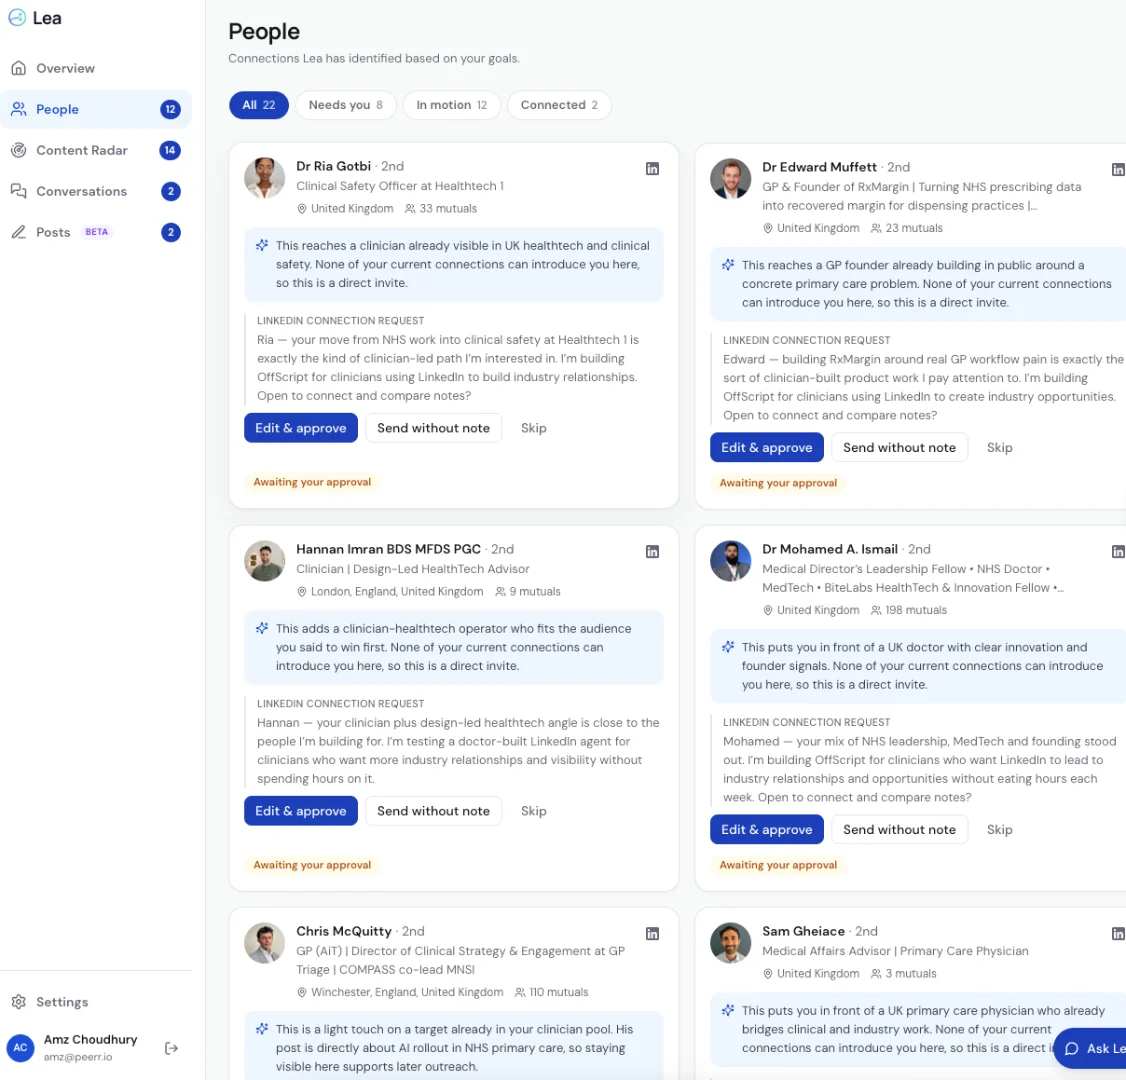The image size is (1126, 1080).
Task: Open Dr Edward Muffett's LinkedIn icon
Action: pos(1118,169)
